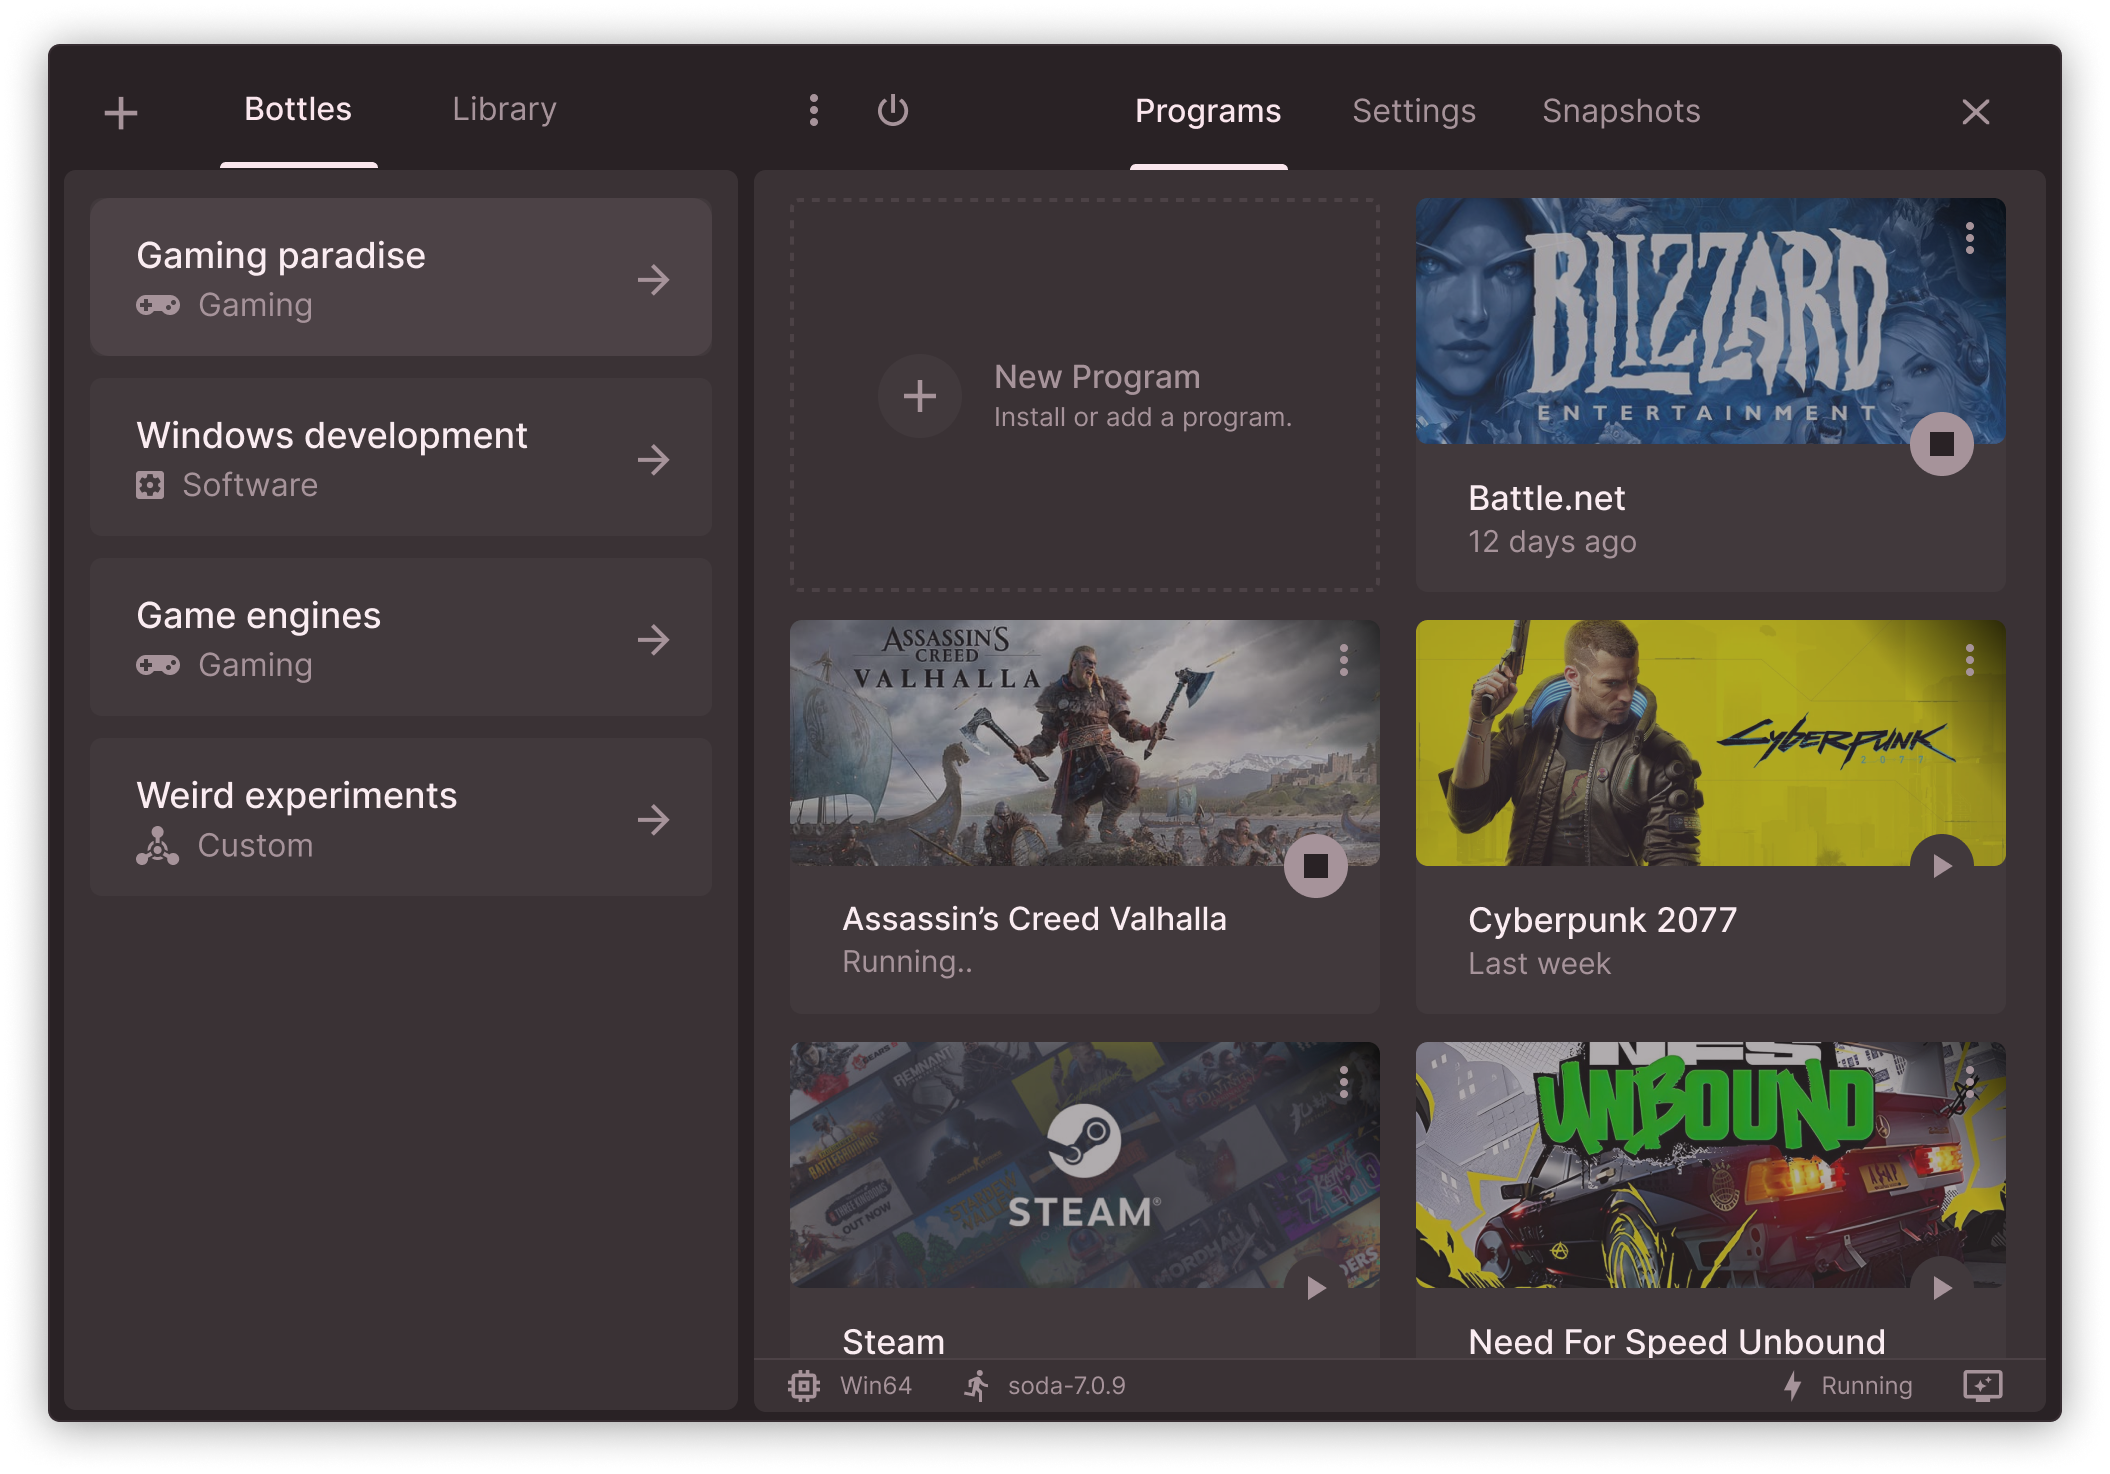Launch Cyberpunk 2077 with play button
Image resolution: width=2110 pixels, height=1474 pixels.
[1941, 866]
